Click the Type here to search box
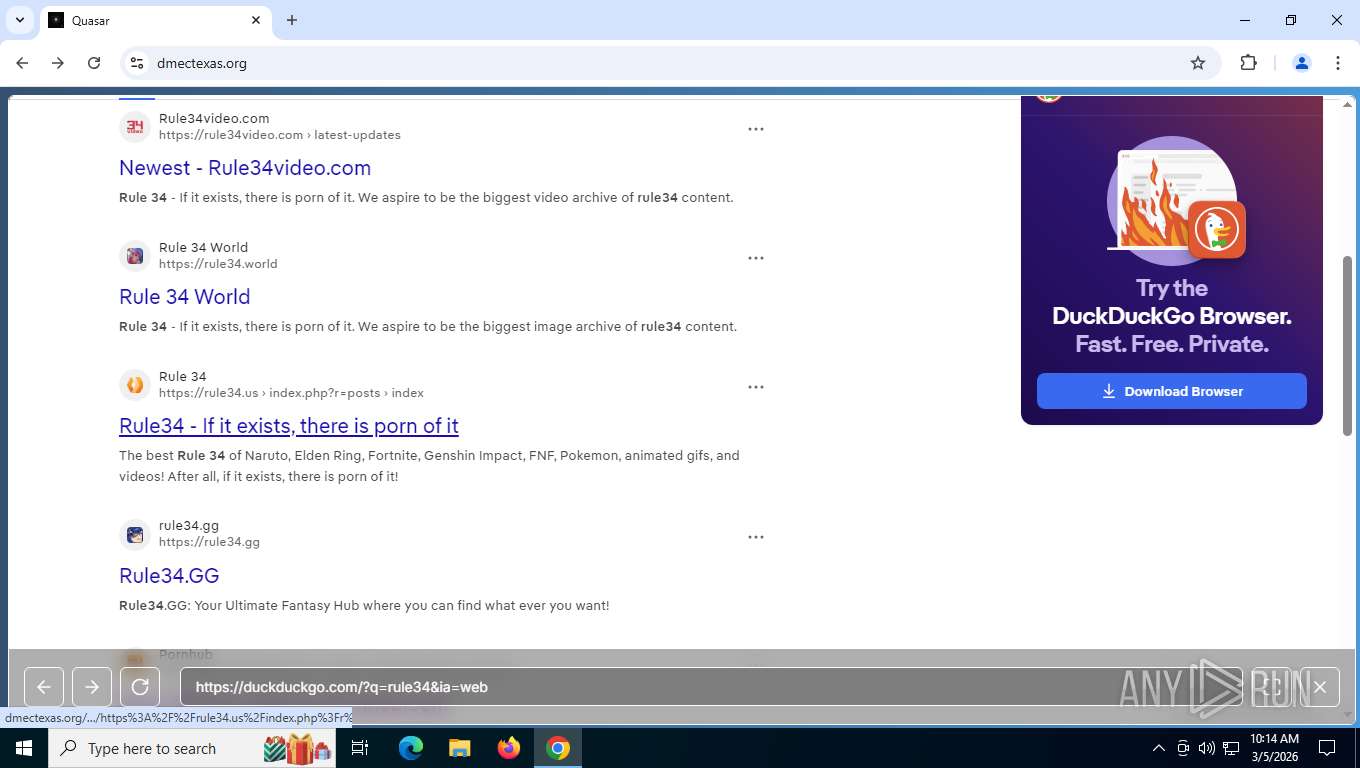The height and width of the screenshot is (768, 1360). [192, 748]
